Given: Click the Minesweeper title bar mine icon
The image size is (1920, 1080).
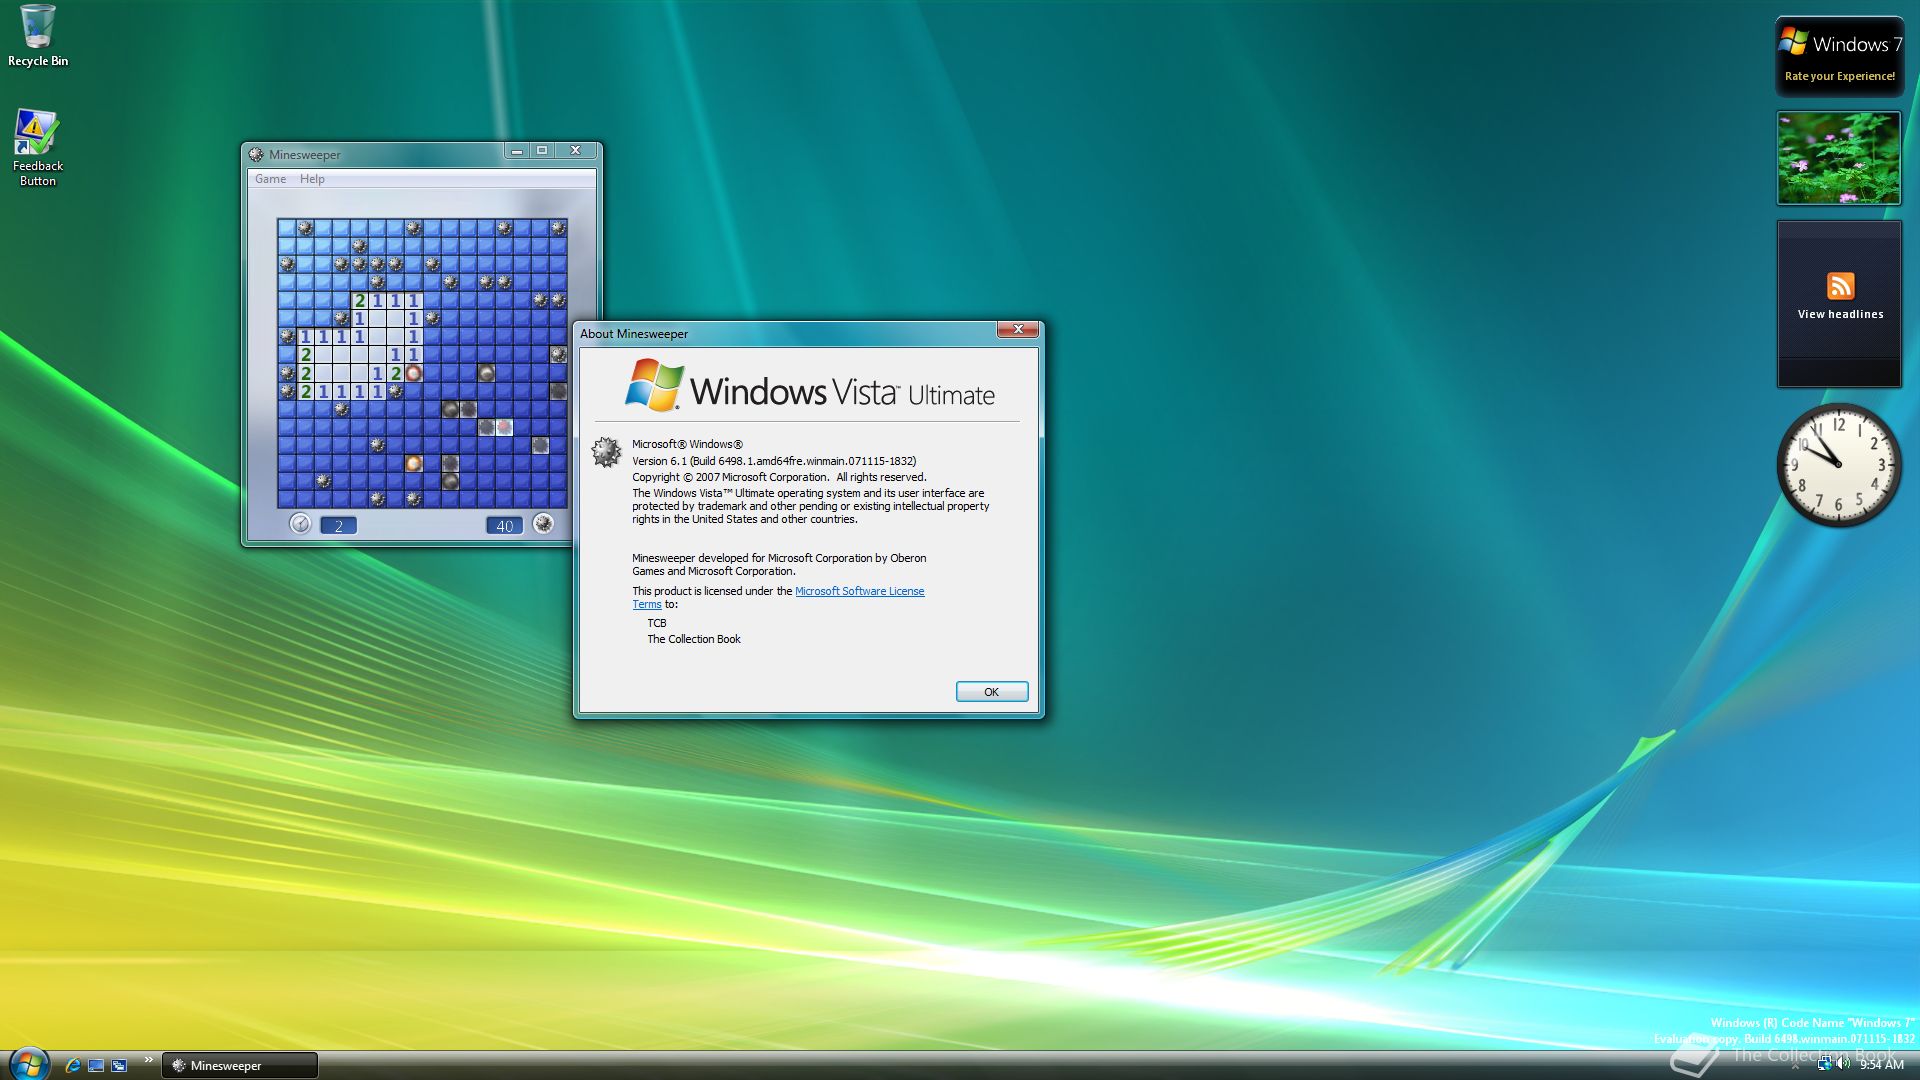Looking at the screenshot, I should [x=256, y=154].
